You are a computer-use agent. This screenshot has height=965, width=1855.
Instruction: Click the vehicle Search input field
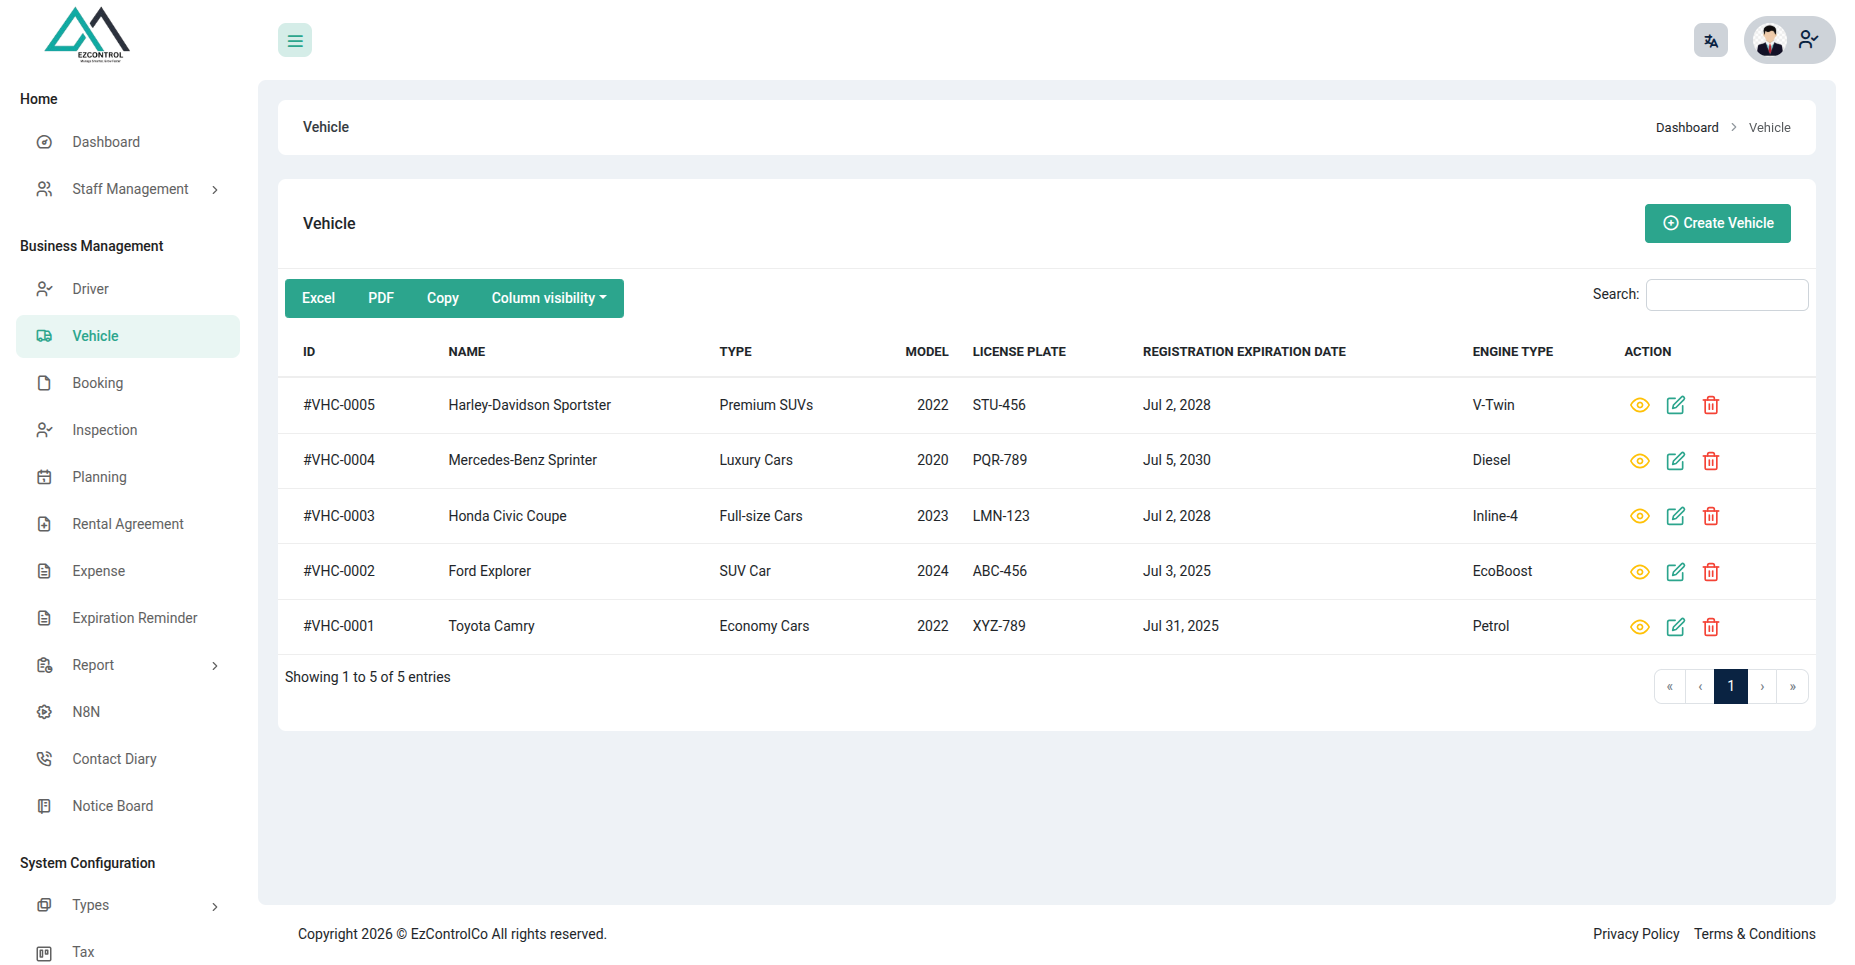pos(1727,295)
